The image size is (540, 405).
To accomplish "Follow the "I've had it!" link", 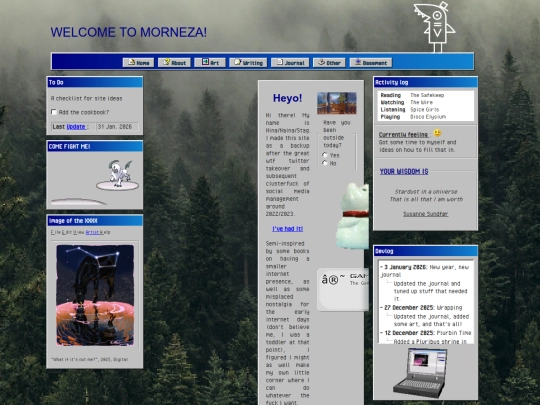I will 288,229.
